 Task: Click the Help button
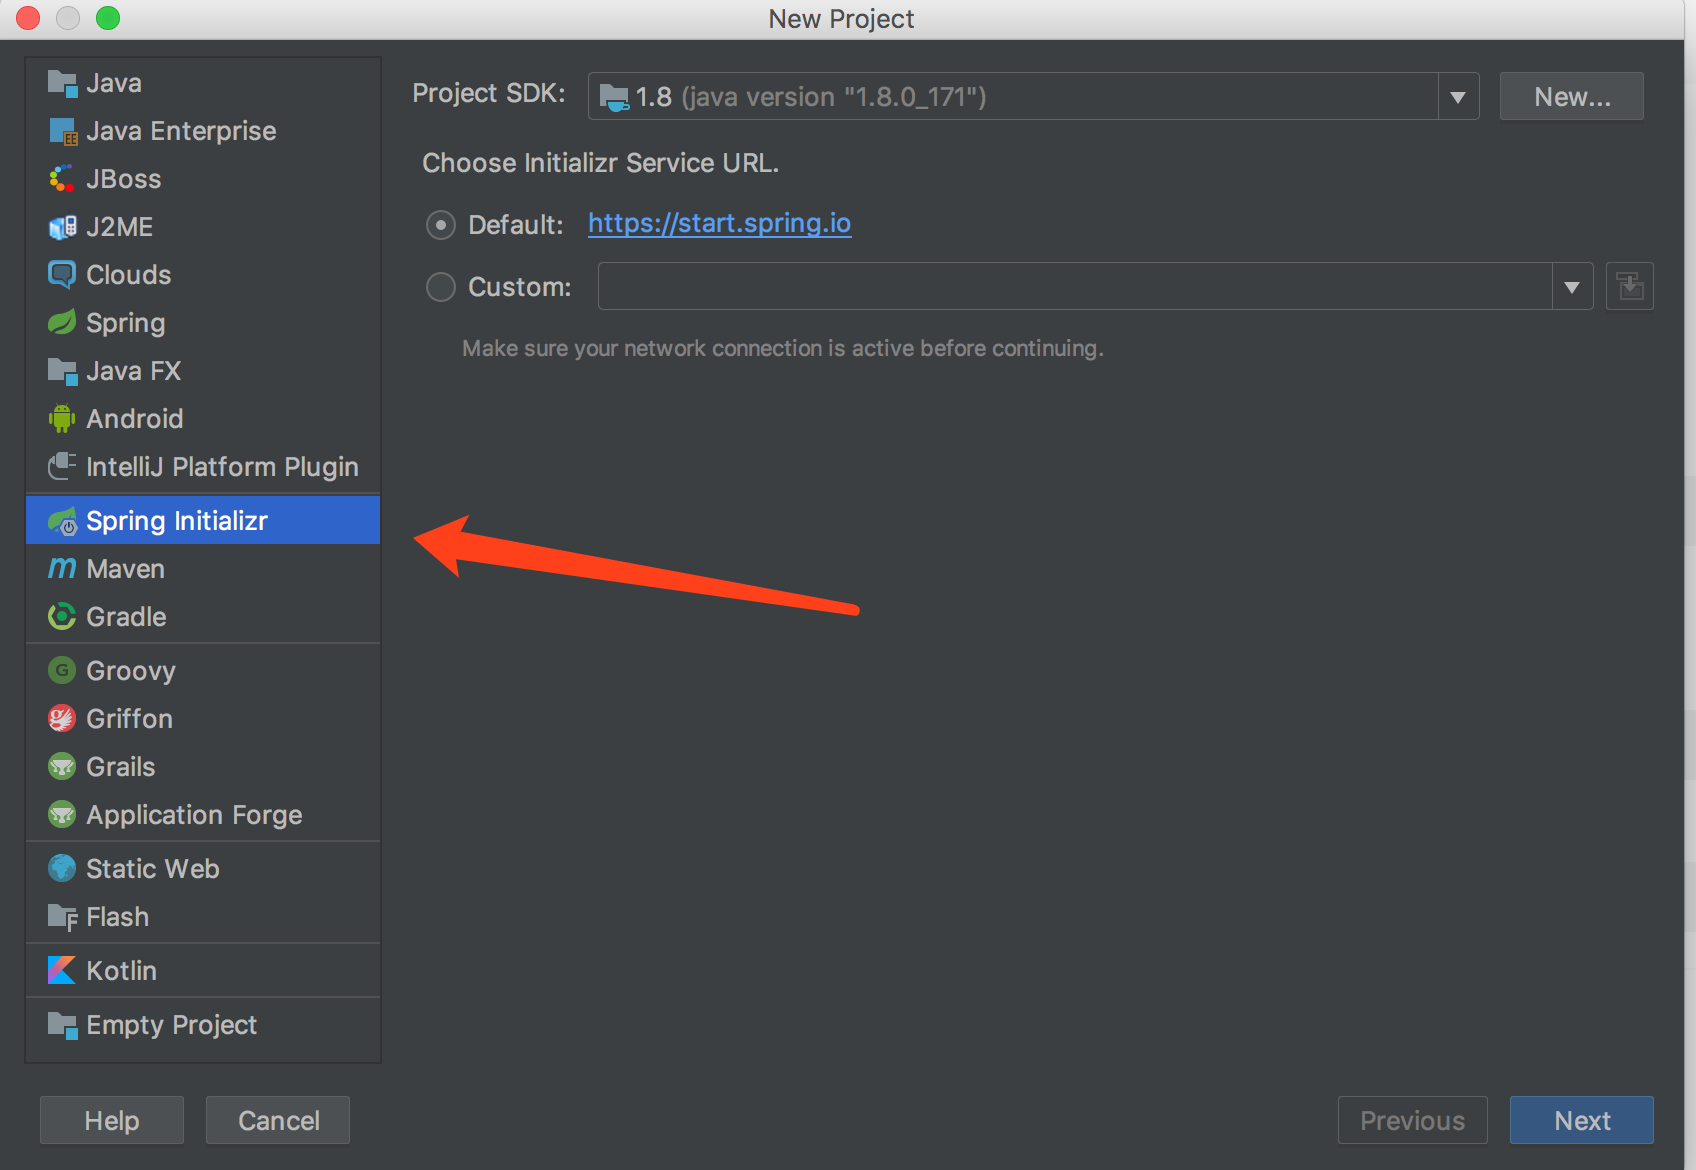[x=112, y=1120]
